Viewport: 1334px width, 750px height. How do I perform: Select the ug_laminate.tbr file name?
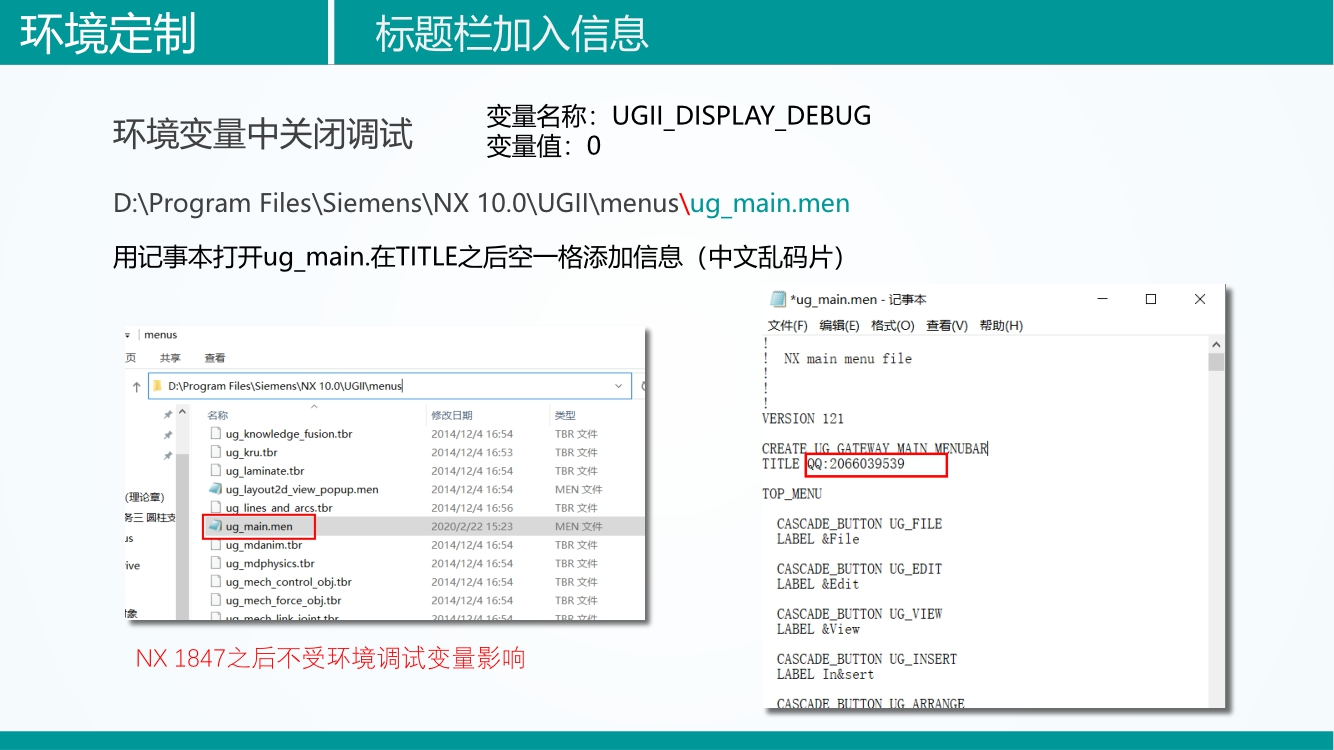click(265, 471)
